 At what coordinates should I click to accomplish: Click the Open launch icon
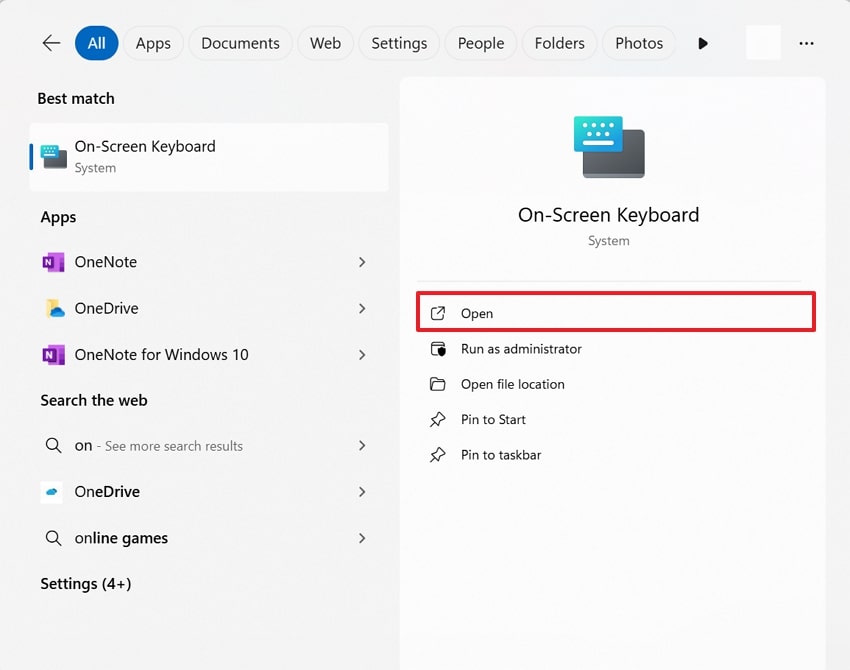437,313
